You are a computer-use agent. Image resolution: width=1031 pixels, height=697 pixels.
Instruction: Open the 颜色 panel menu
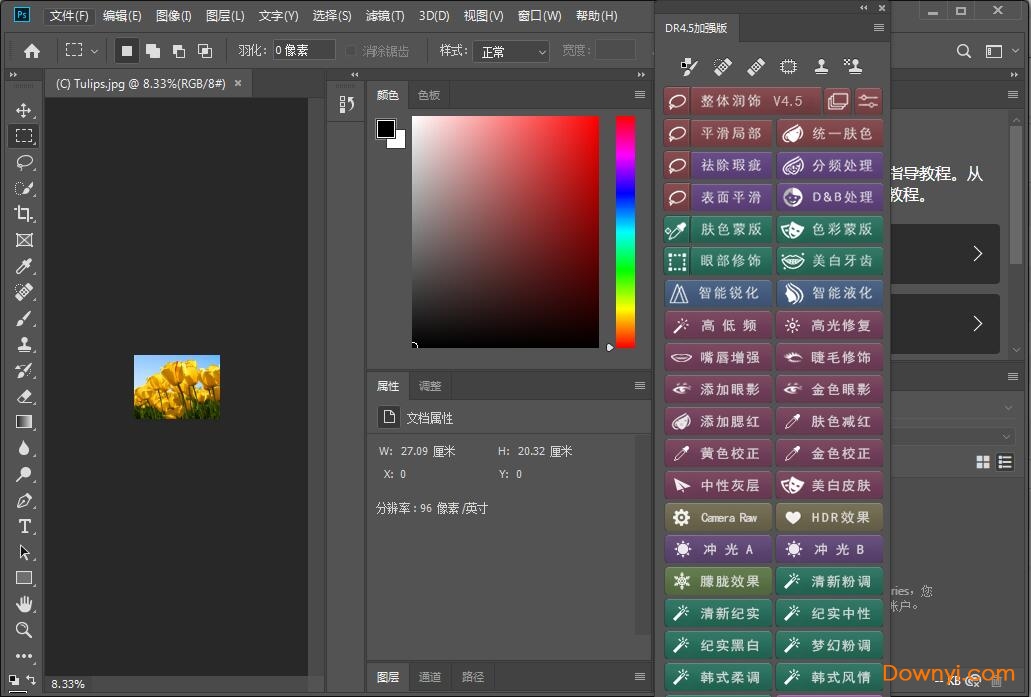[x=639, y=94]
